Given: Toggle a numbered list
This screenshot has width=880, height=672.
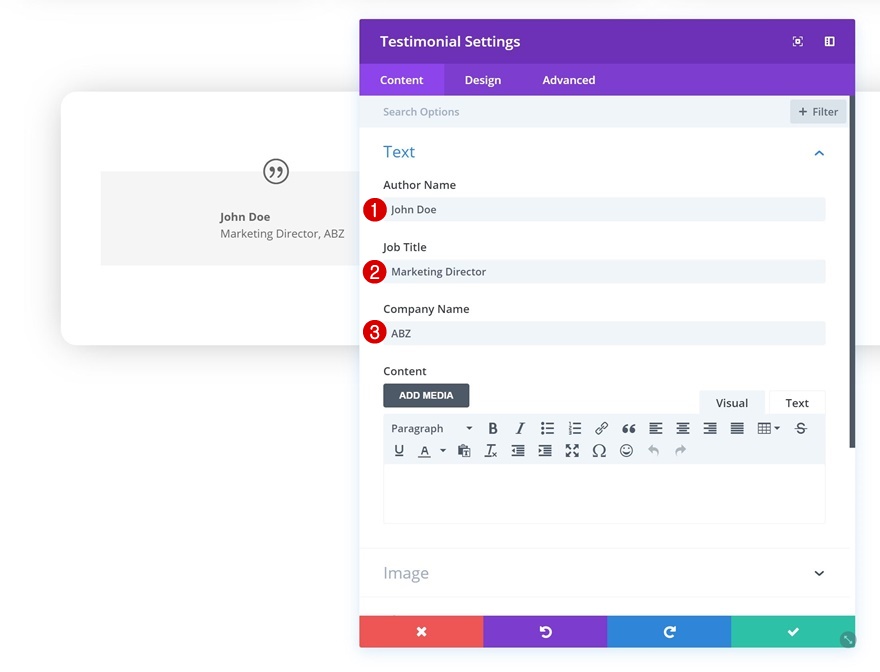Looking at the screenshot, I should coord(574,428).
